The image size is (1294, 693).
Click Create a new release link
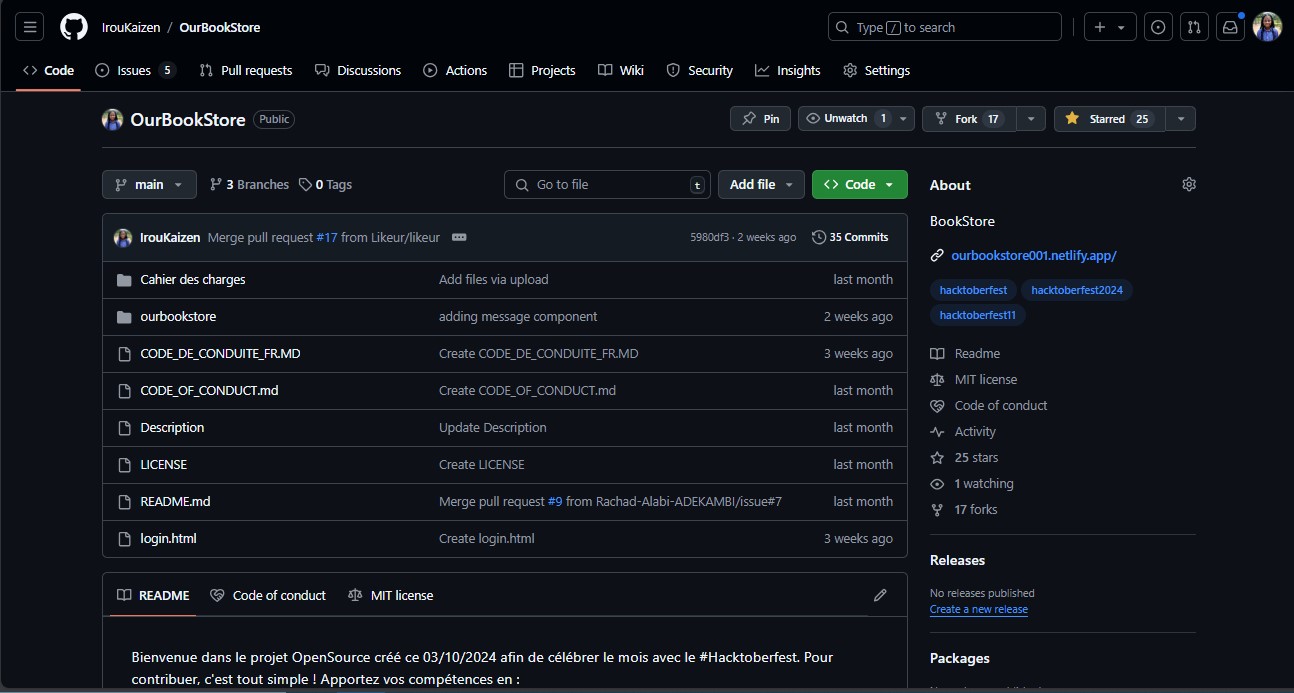pyautogui.click(x=978, y=609)
